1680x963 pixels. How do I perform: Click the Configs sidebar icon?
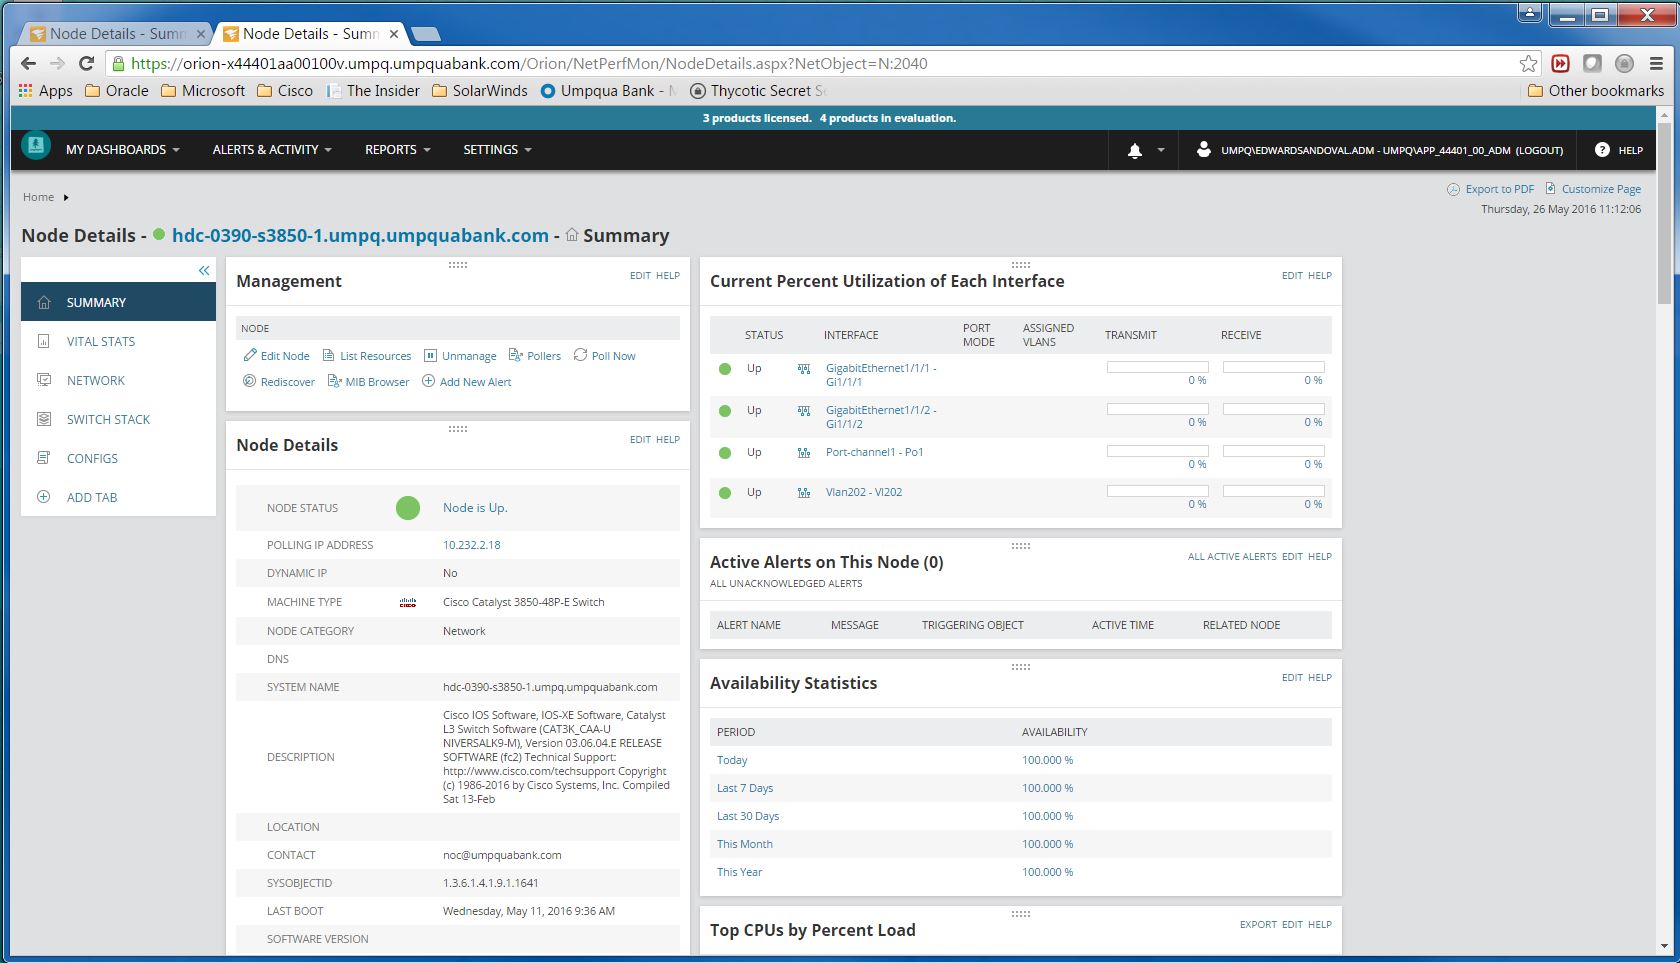point(43,458)
